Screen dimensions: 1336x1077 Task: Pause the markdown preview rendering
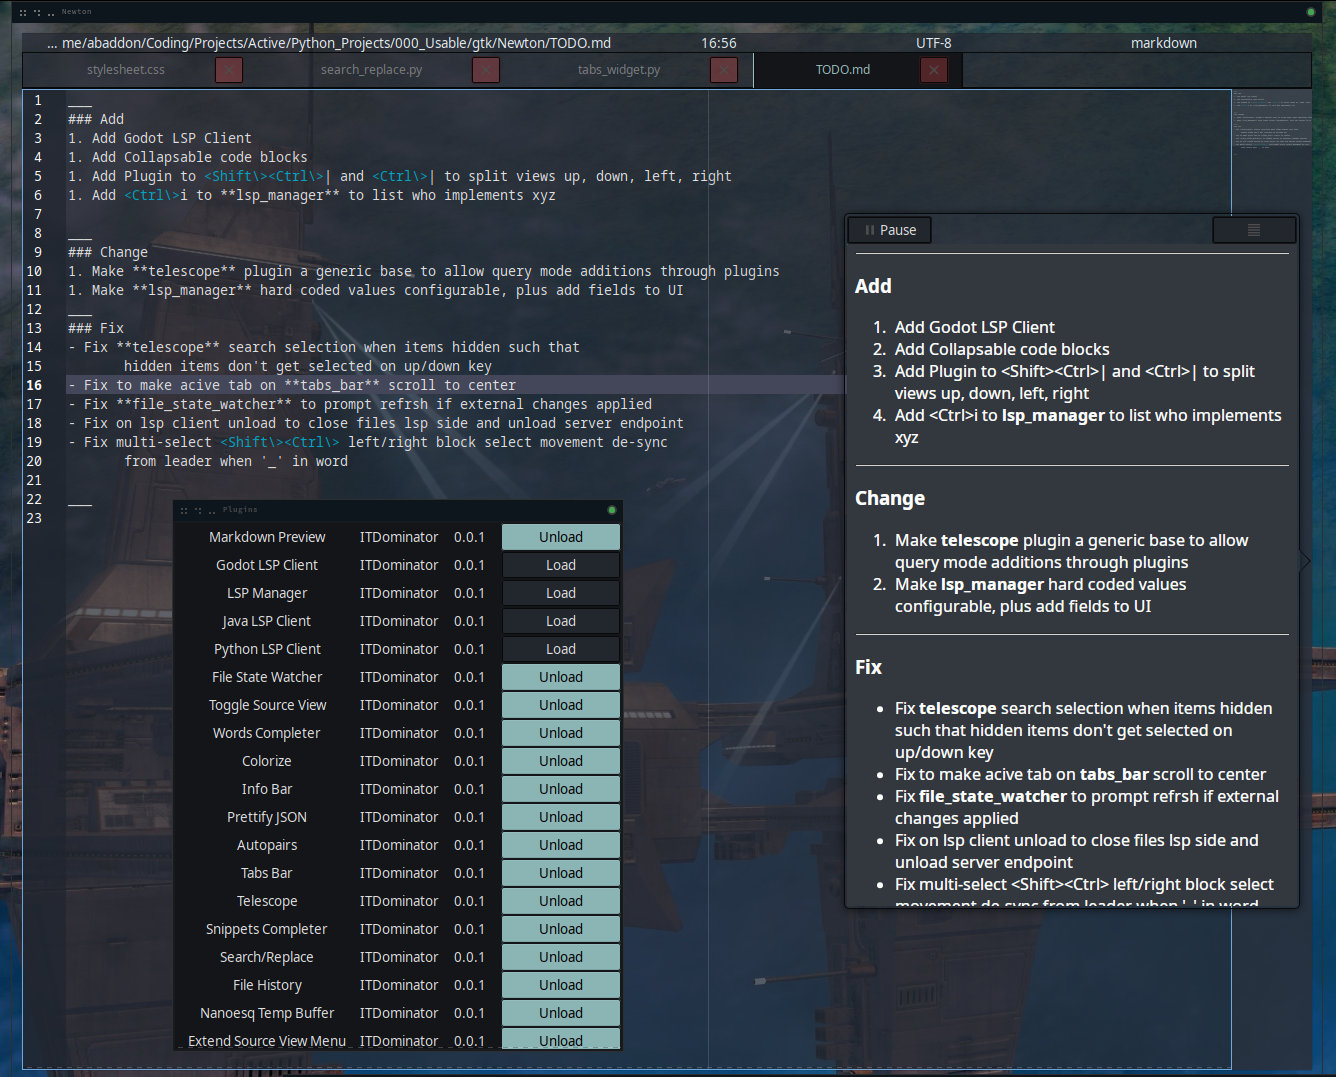click(888, 230)
